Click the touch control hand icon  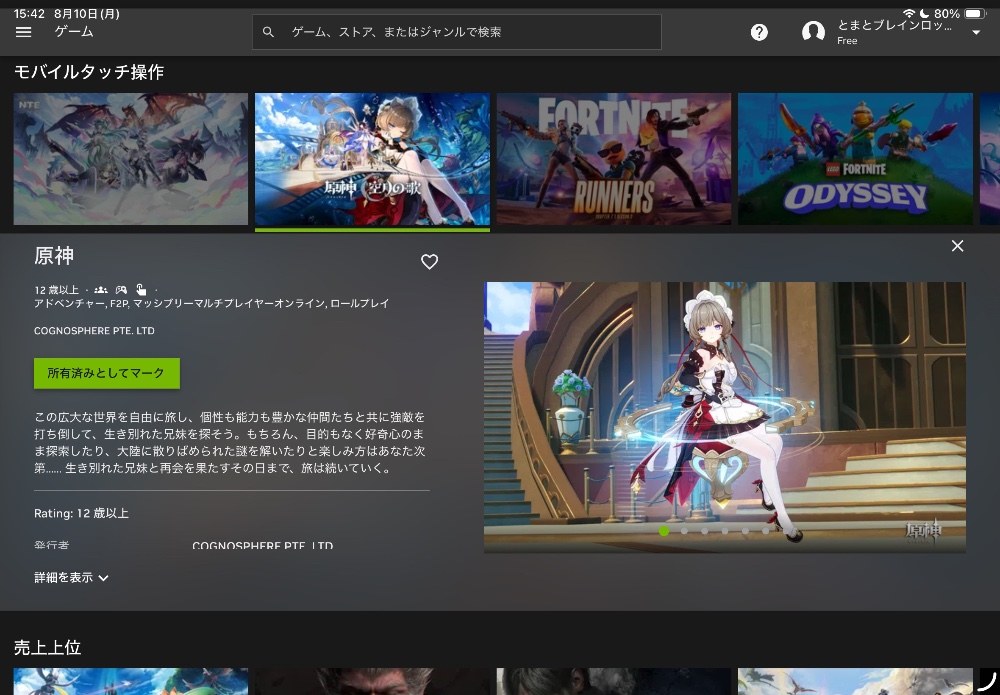[141, 290]
